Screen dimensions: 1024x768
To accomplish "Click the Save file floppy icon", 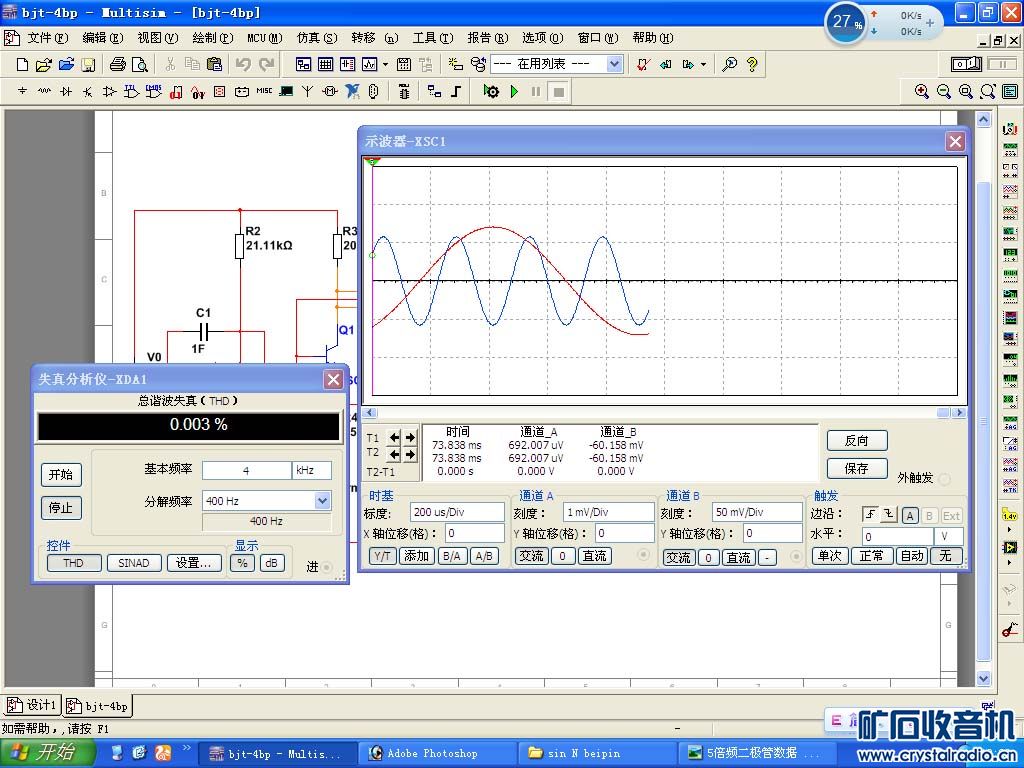I will 88,64.
